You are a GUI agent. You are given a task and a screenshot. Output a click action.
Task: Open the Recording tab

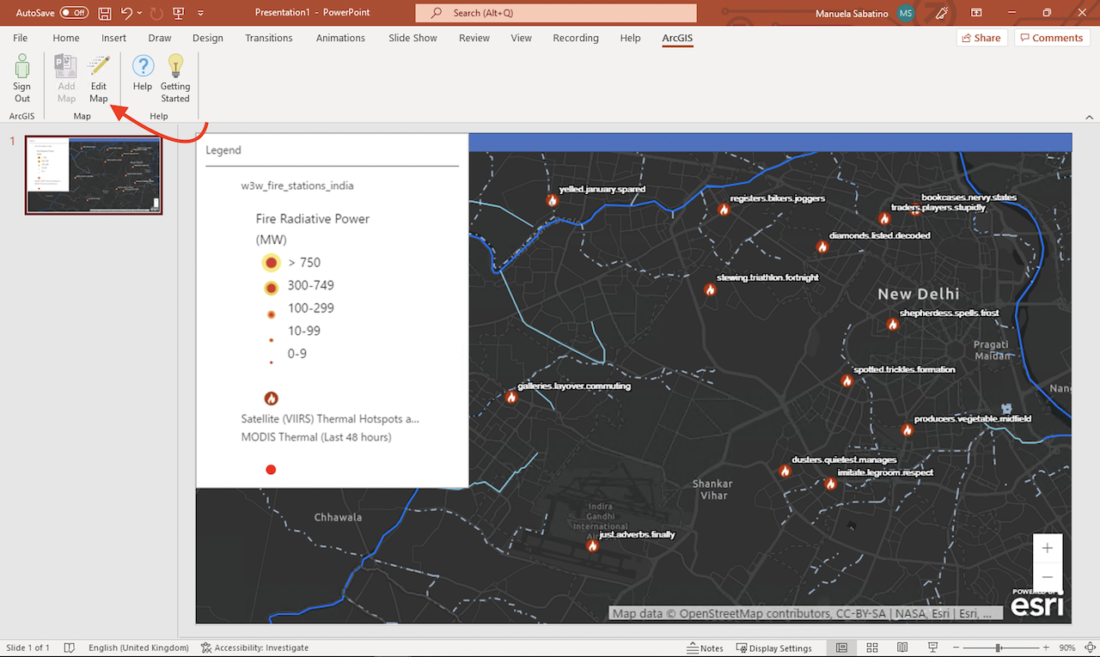tap(575, 38)
